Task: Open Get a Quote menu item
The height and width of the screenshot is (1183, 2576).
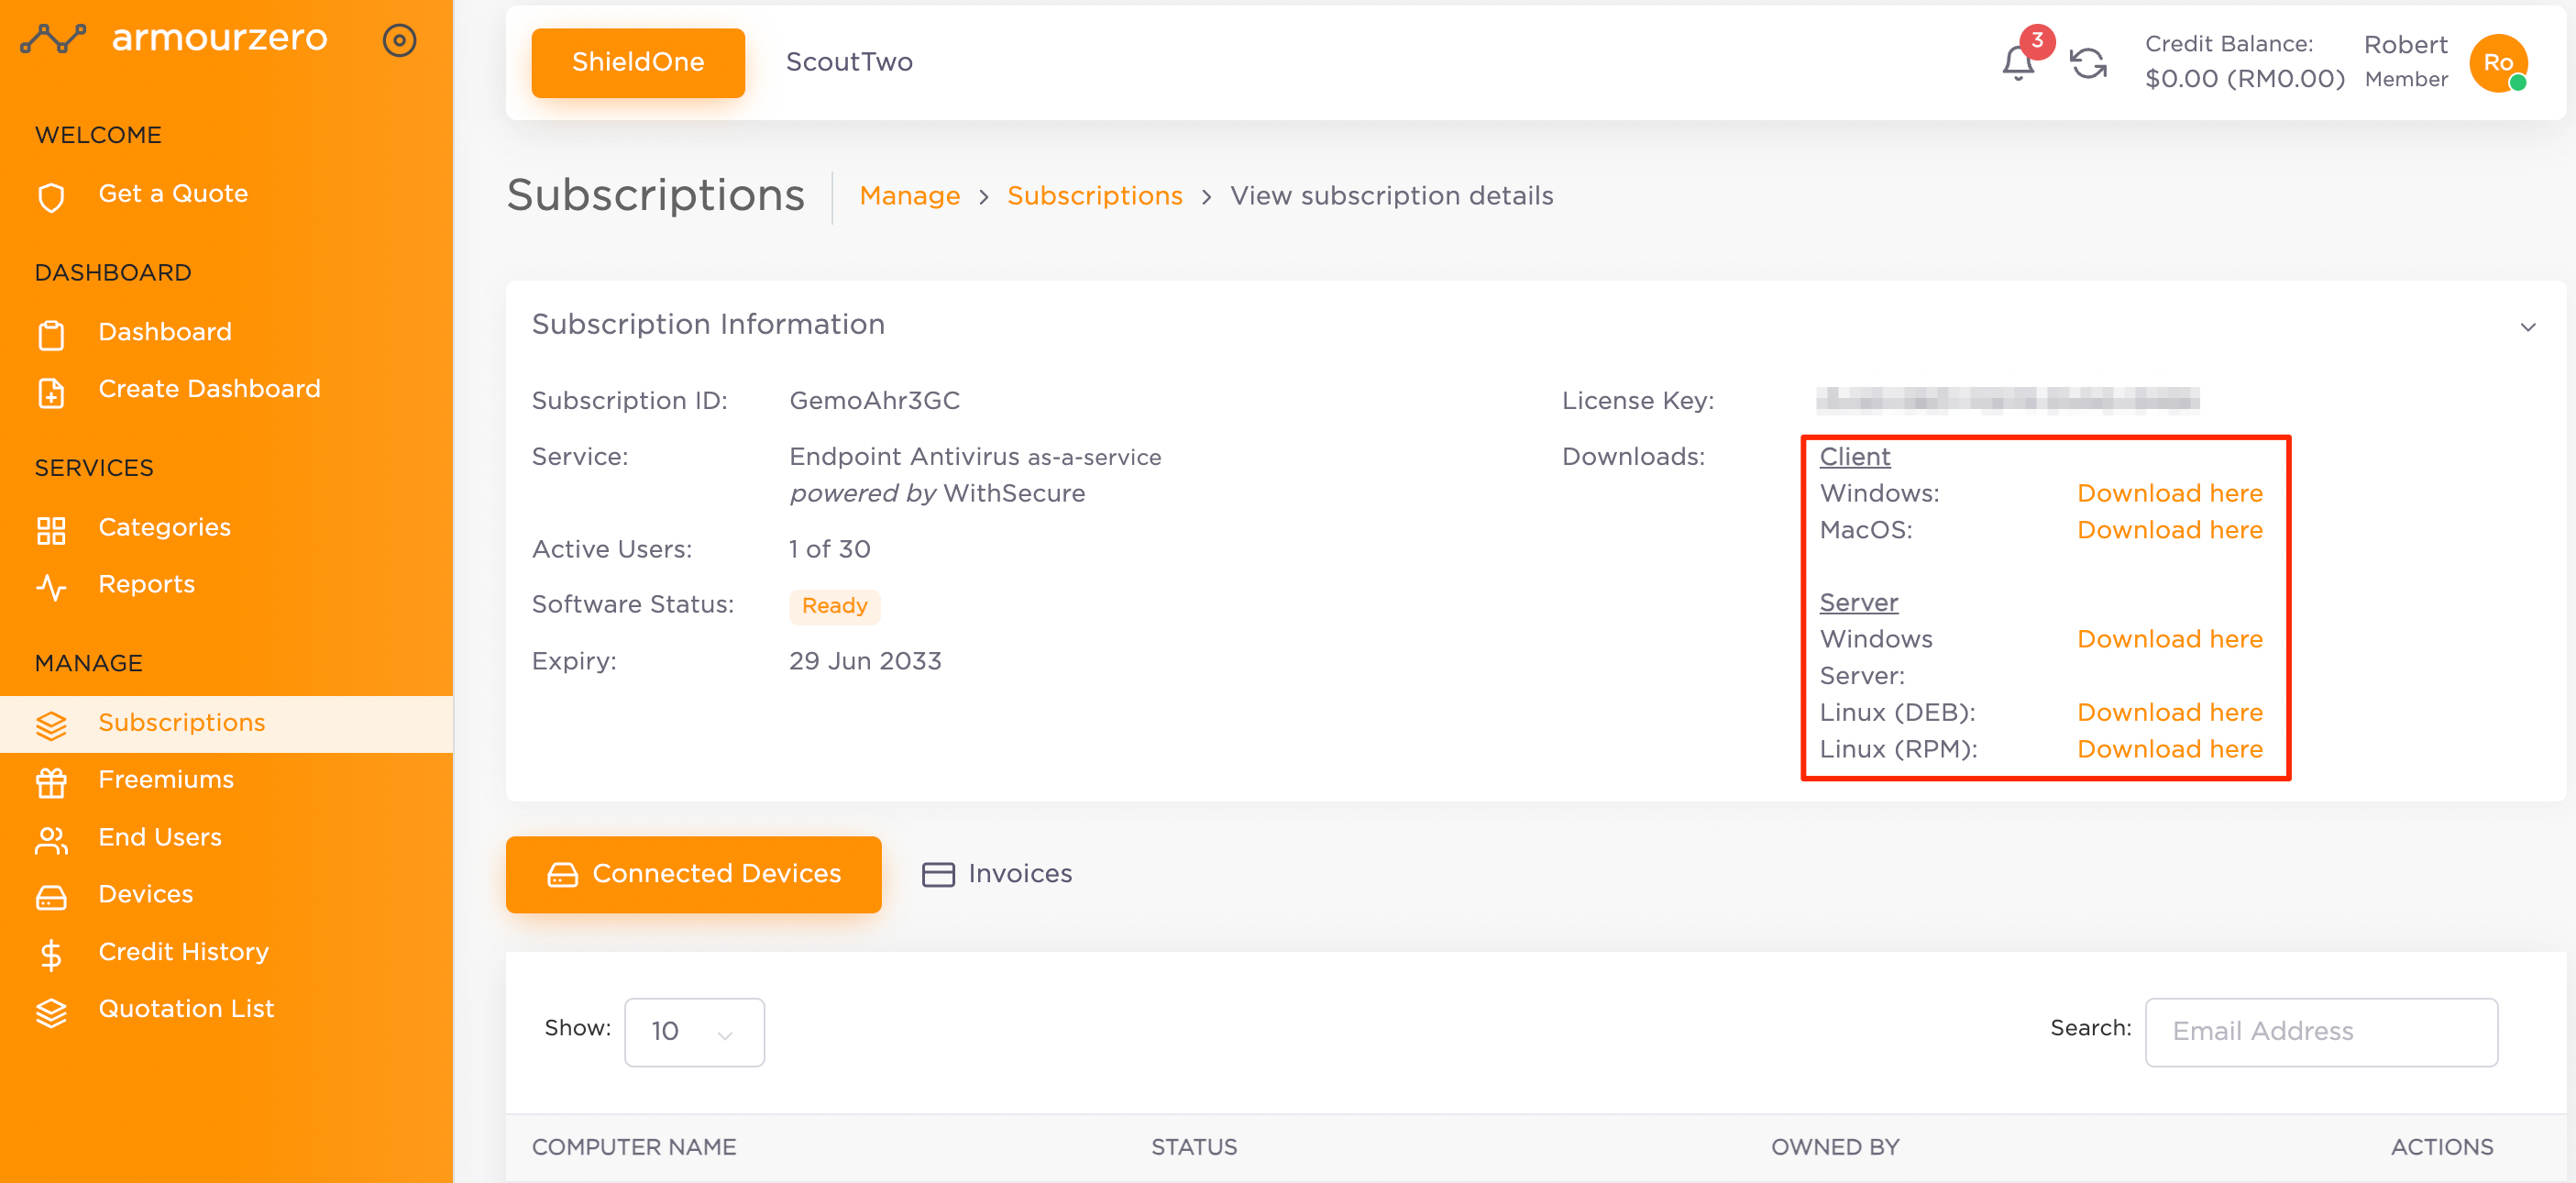Action: click(226, 194)
